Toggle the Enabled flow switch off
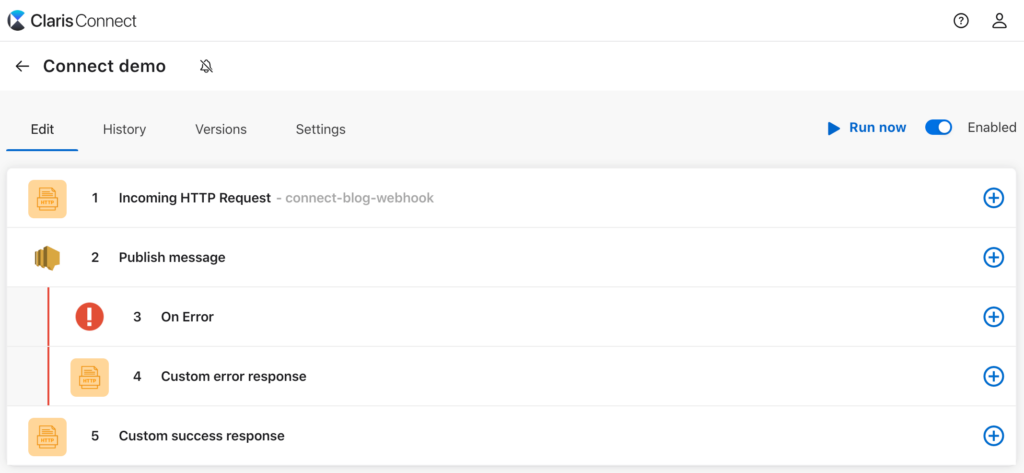The width and height of the screenshot is (1024, 473). click(938, 128)
